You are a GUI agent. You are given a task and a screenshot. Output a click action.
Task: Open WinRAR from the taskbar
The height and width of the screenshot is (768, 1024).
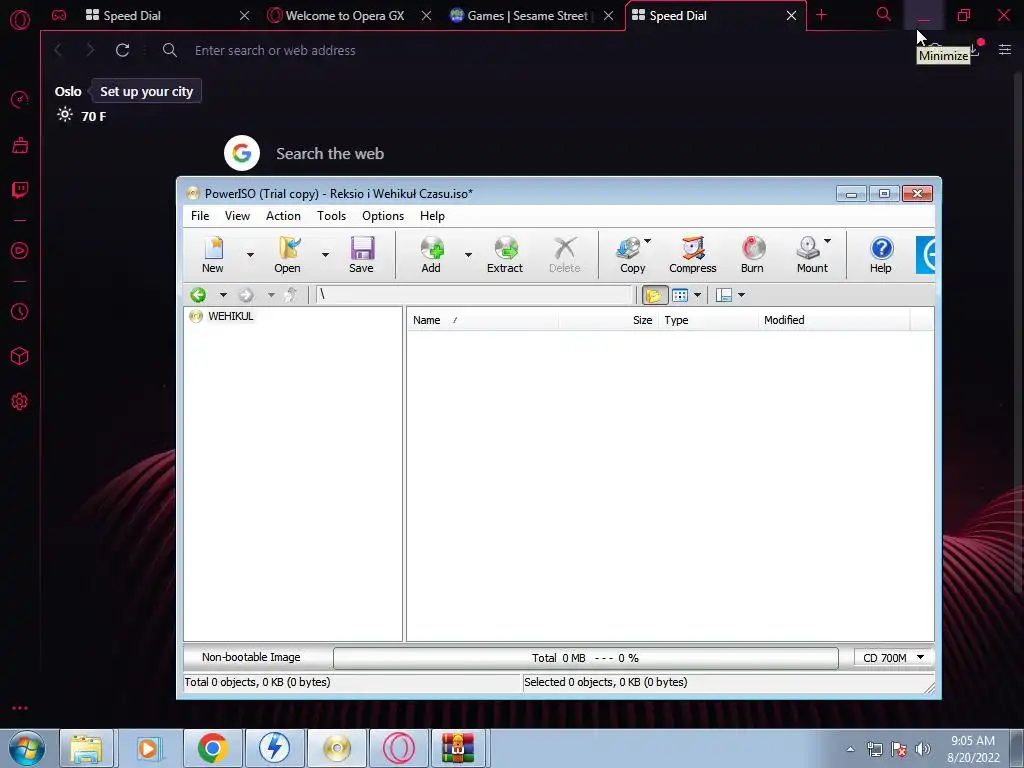coord(458,748)
